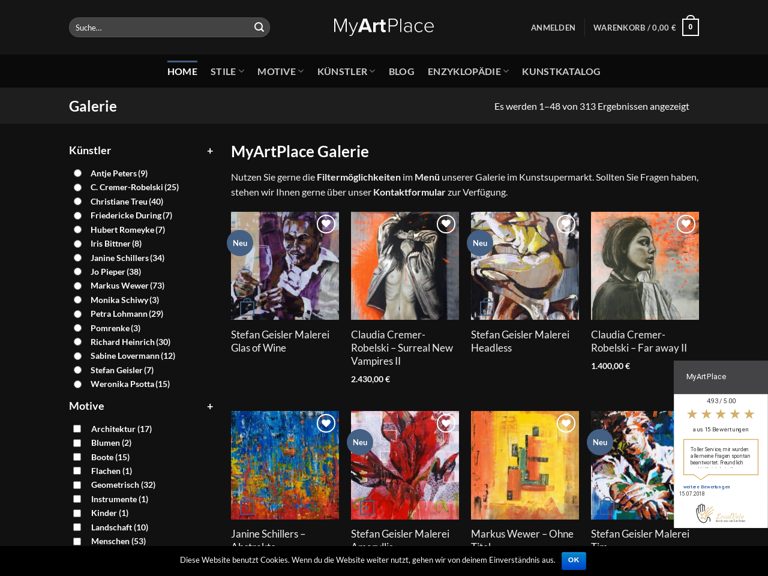The height and width of the screenshot is (576, 768).
Task: Enable the Architektur motive checkbox
Action: pyautogui.click(x=77, y=429)
